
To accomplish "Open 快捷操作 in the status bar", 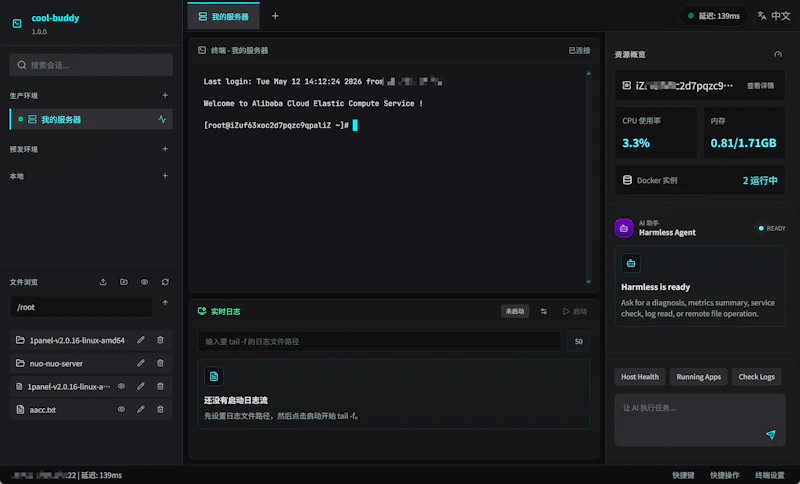I will pyautogui.click(x=724, y=475).
